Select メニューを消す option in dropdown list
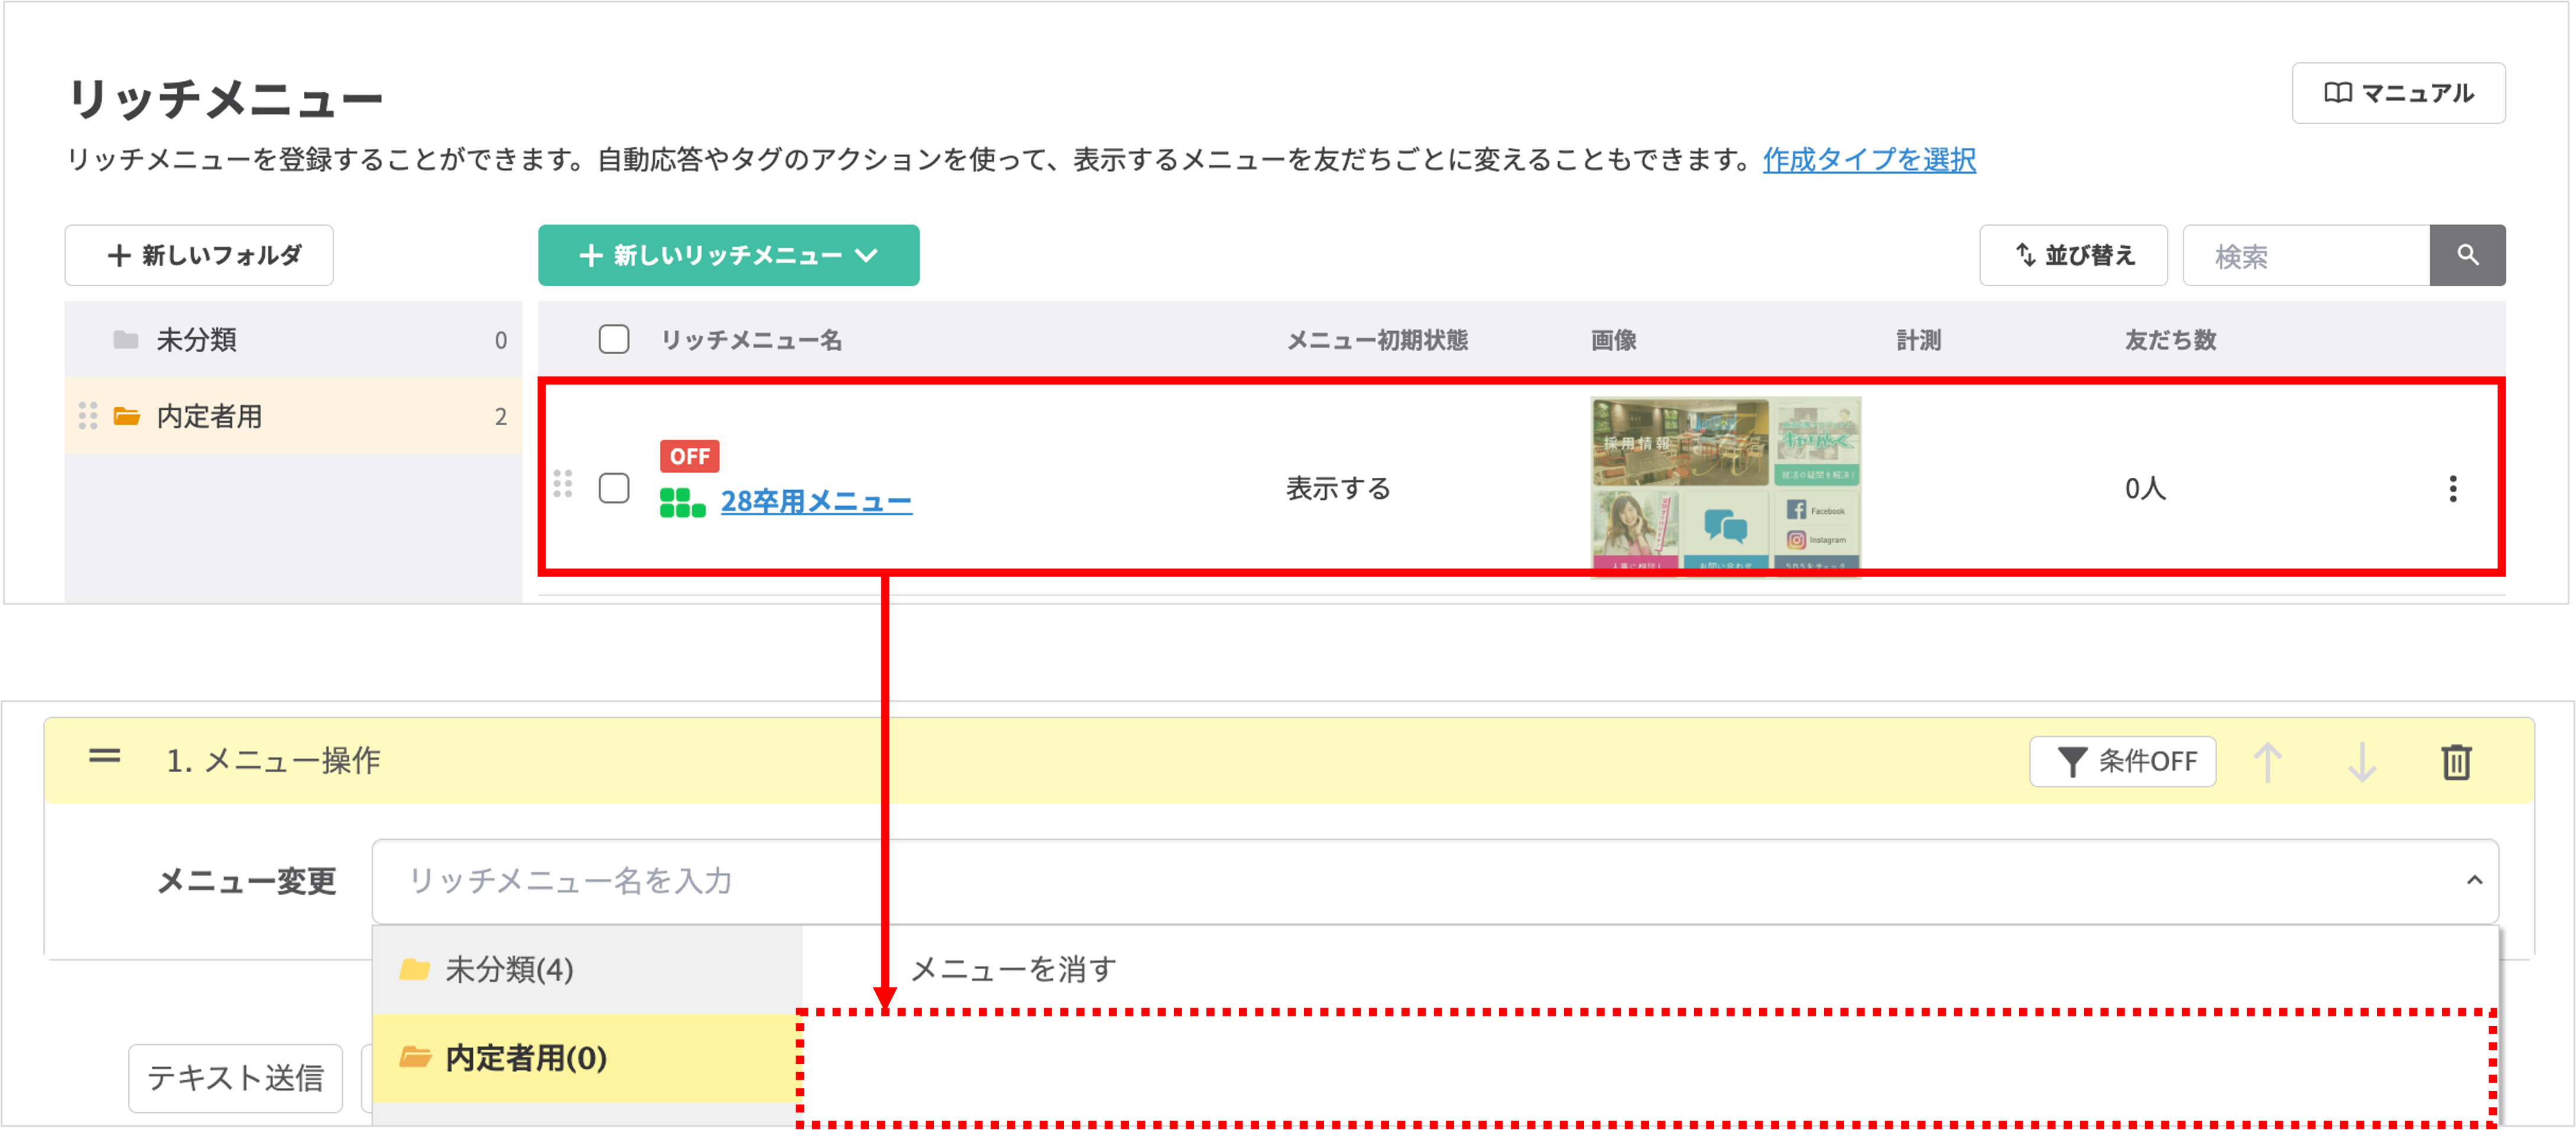Screen dimensions: 2576x1130 [x=1012, y=968]
